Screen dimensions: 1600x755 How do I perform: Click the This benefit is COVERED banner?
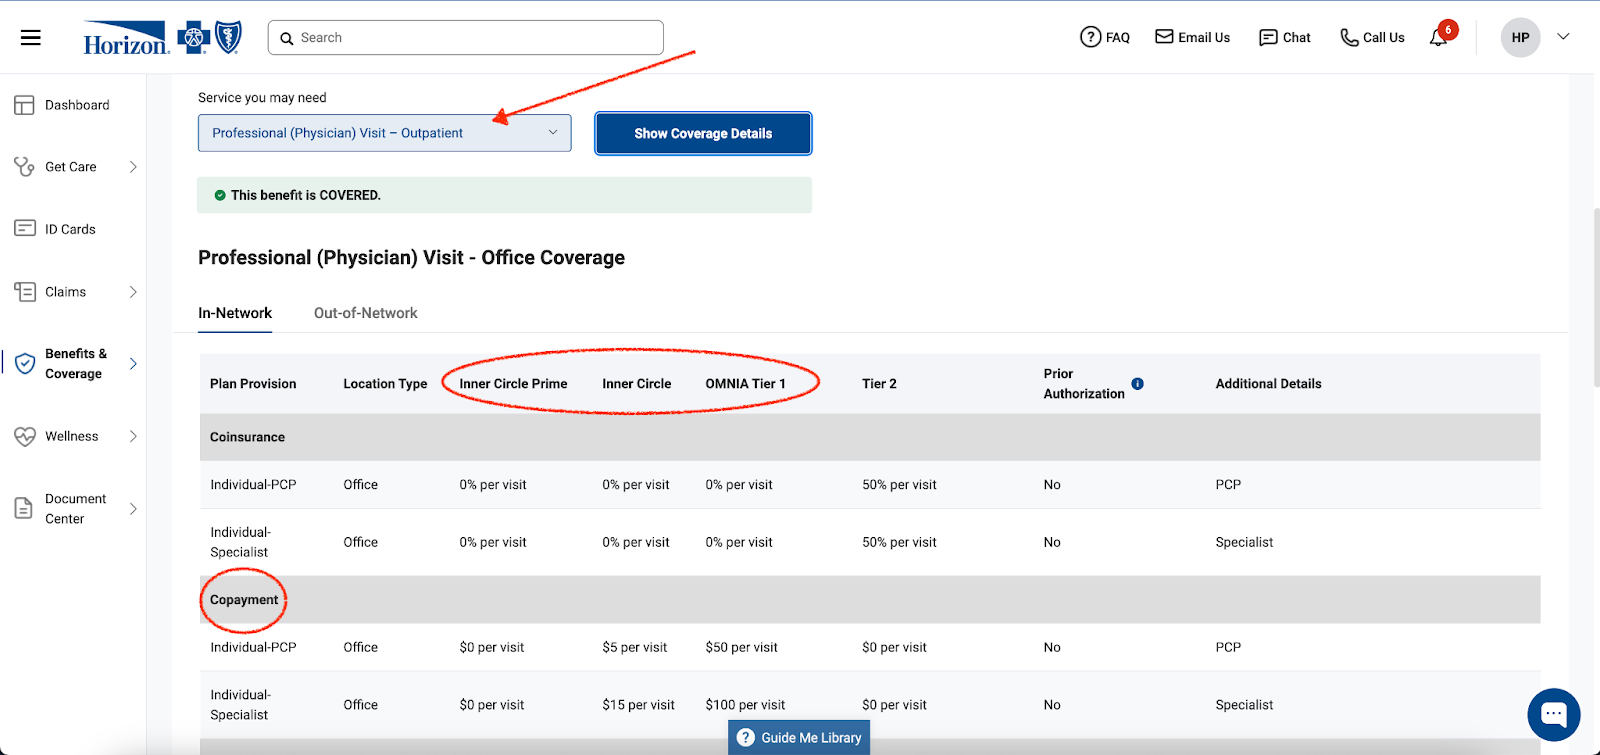point(504,195)
